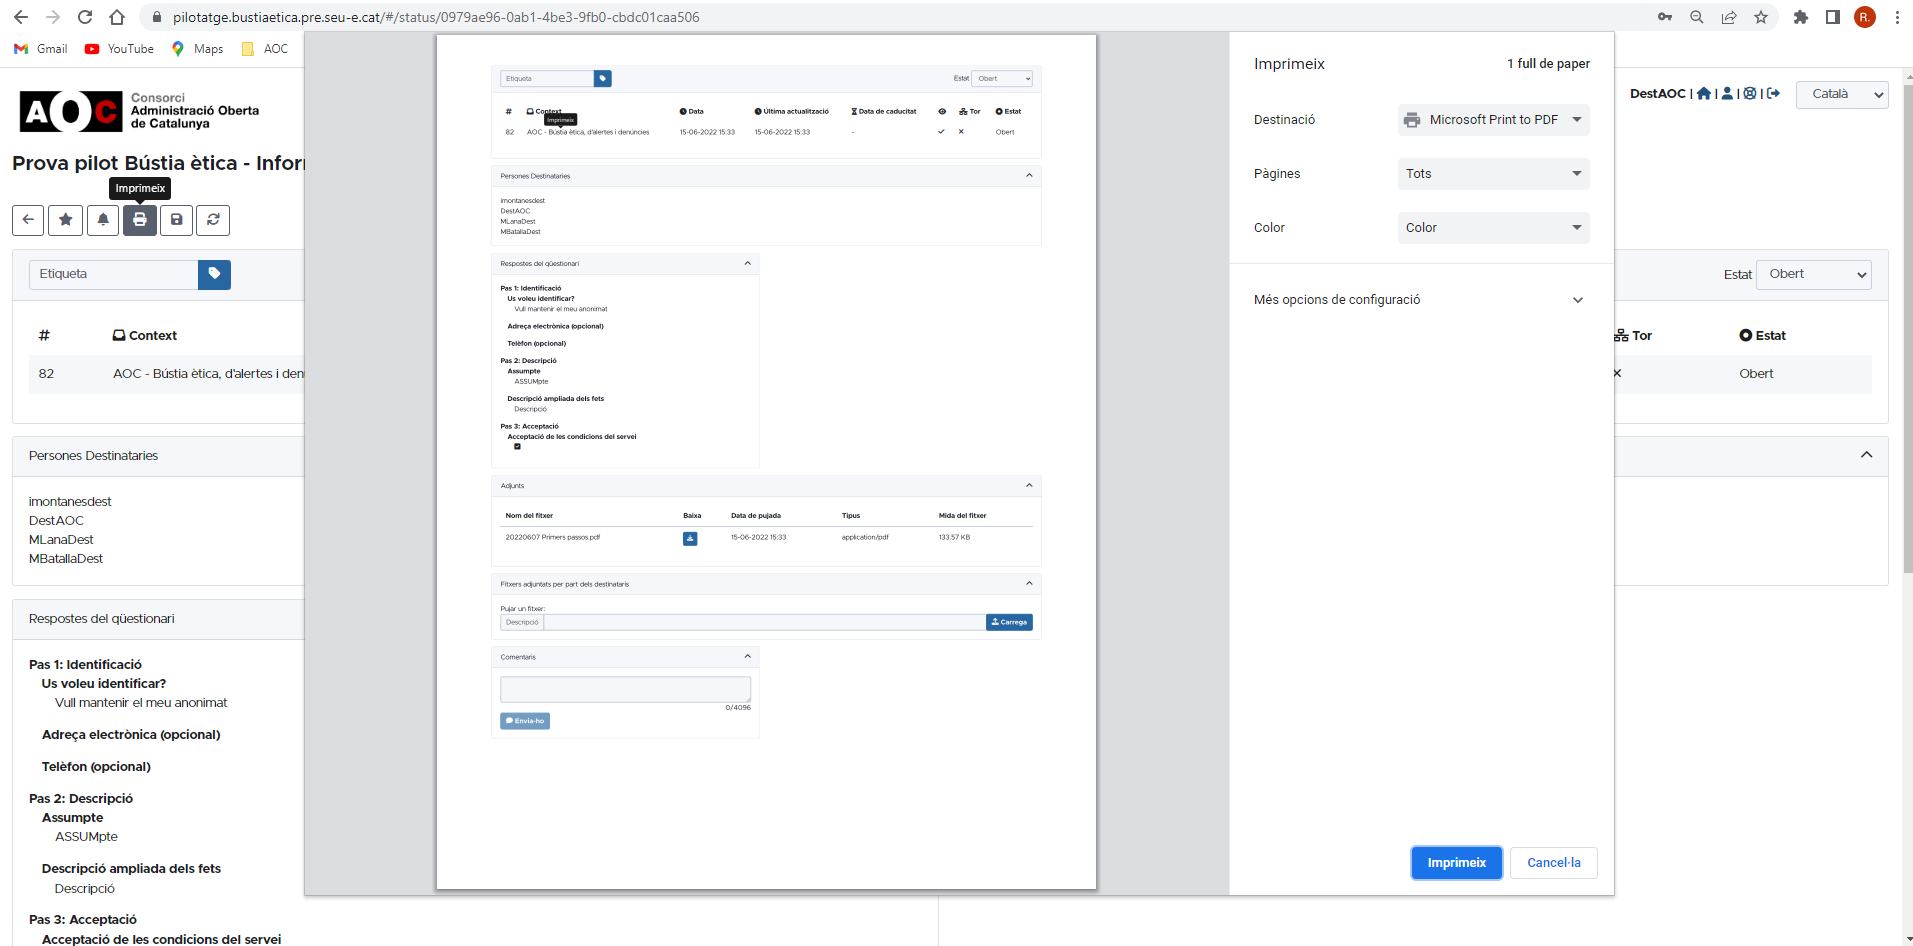Screen dimensions: 1913x946
Task: View site information lock icon
Action: click(156, 17)
